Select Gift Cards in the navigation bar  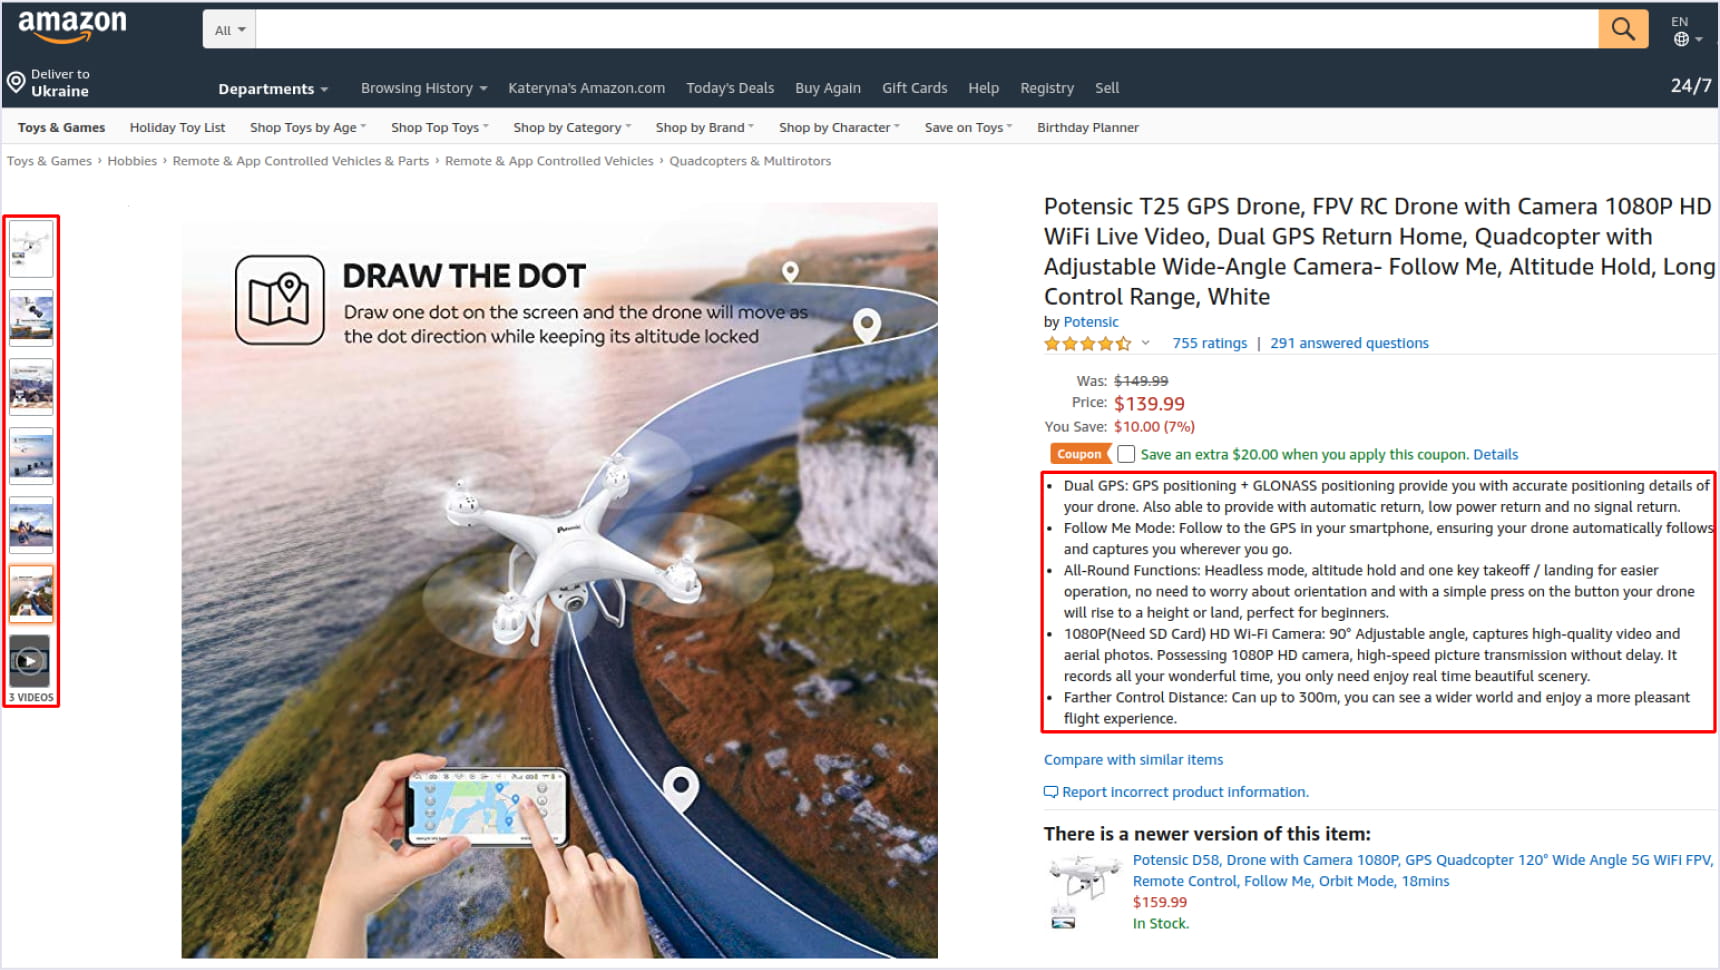click(x=915, y=88)
